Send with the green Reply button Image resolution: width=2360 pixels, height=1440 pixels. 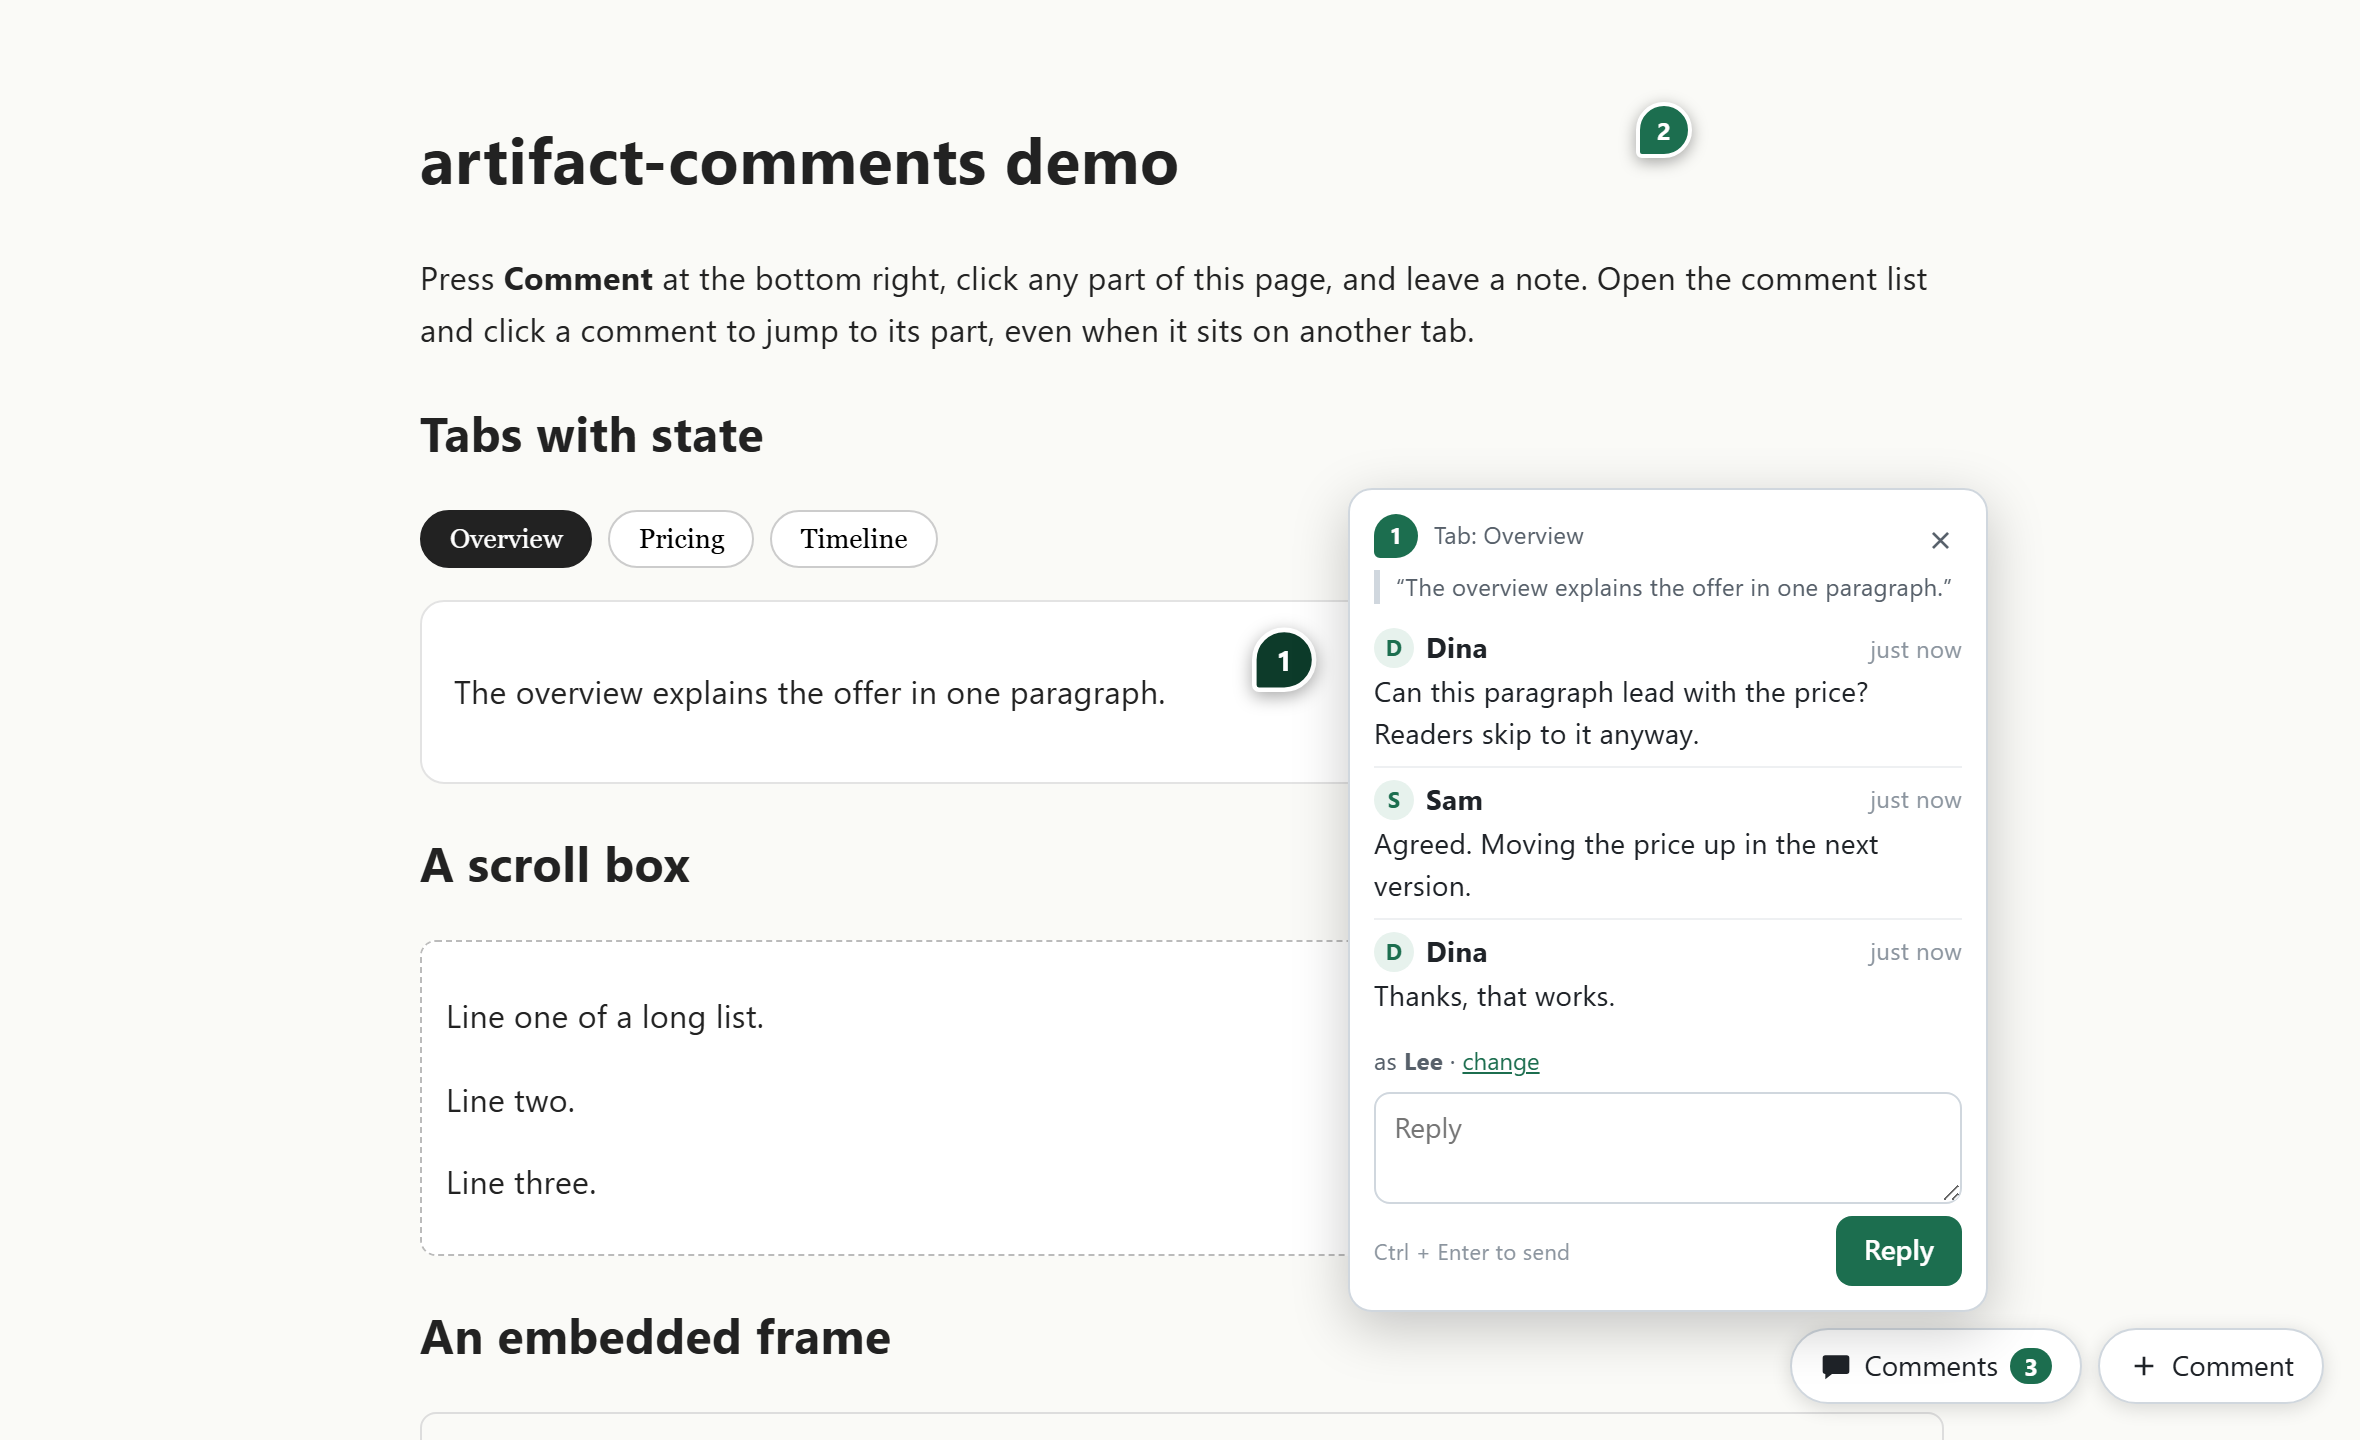[1898, 1251]
